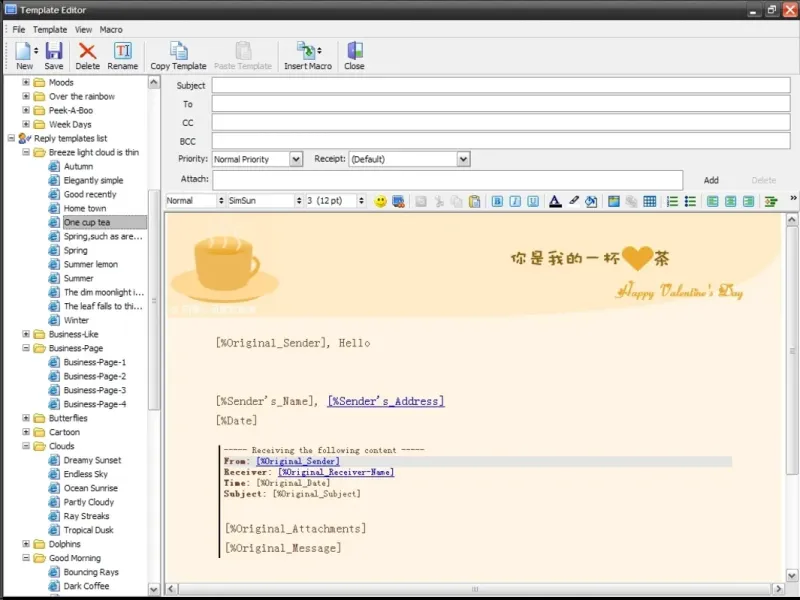Insert a table using the grid icon
Screen dimensions: 800x600
pos(650,201)
